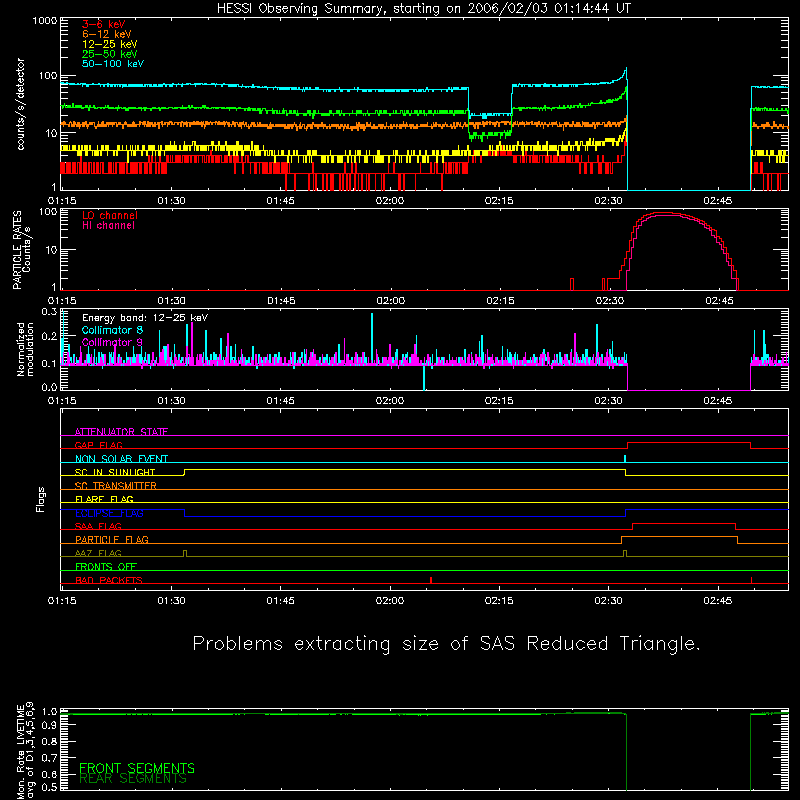Click the ATTENUATOR STATE flag label
Image resolution: width=800 pixels, height=800 pixels.
tap(121, 432)
